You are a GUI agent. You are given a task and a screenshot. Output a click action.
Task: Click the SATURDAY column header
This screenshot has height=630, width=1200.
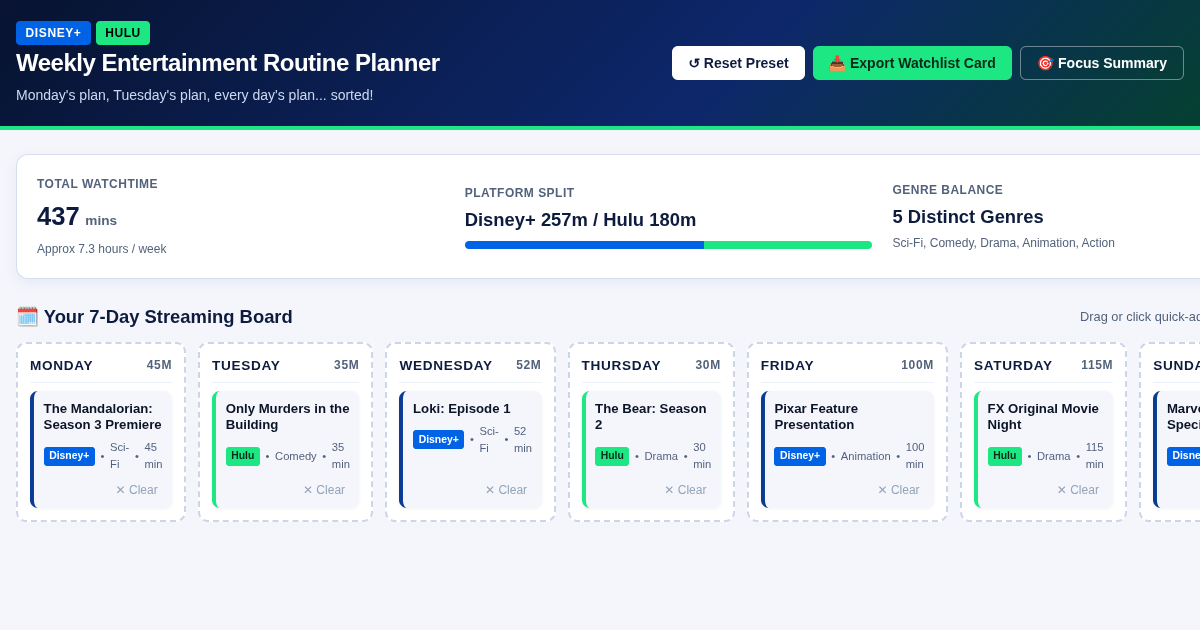[1013, 366]
